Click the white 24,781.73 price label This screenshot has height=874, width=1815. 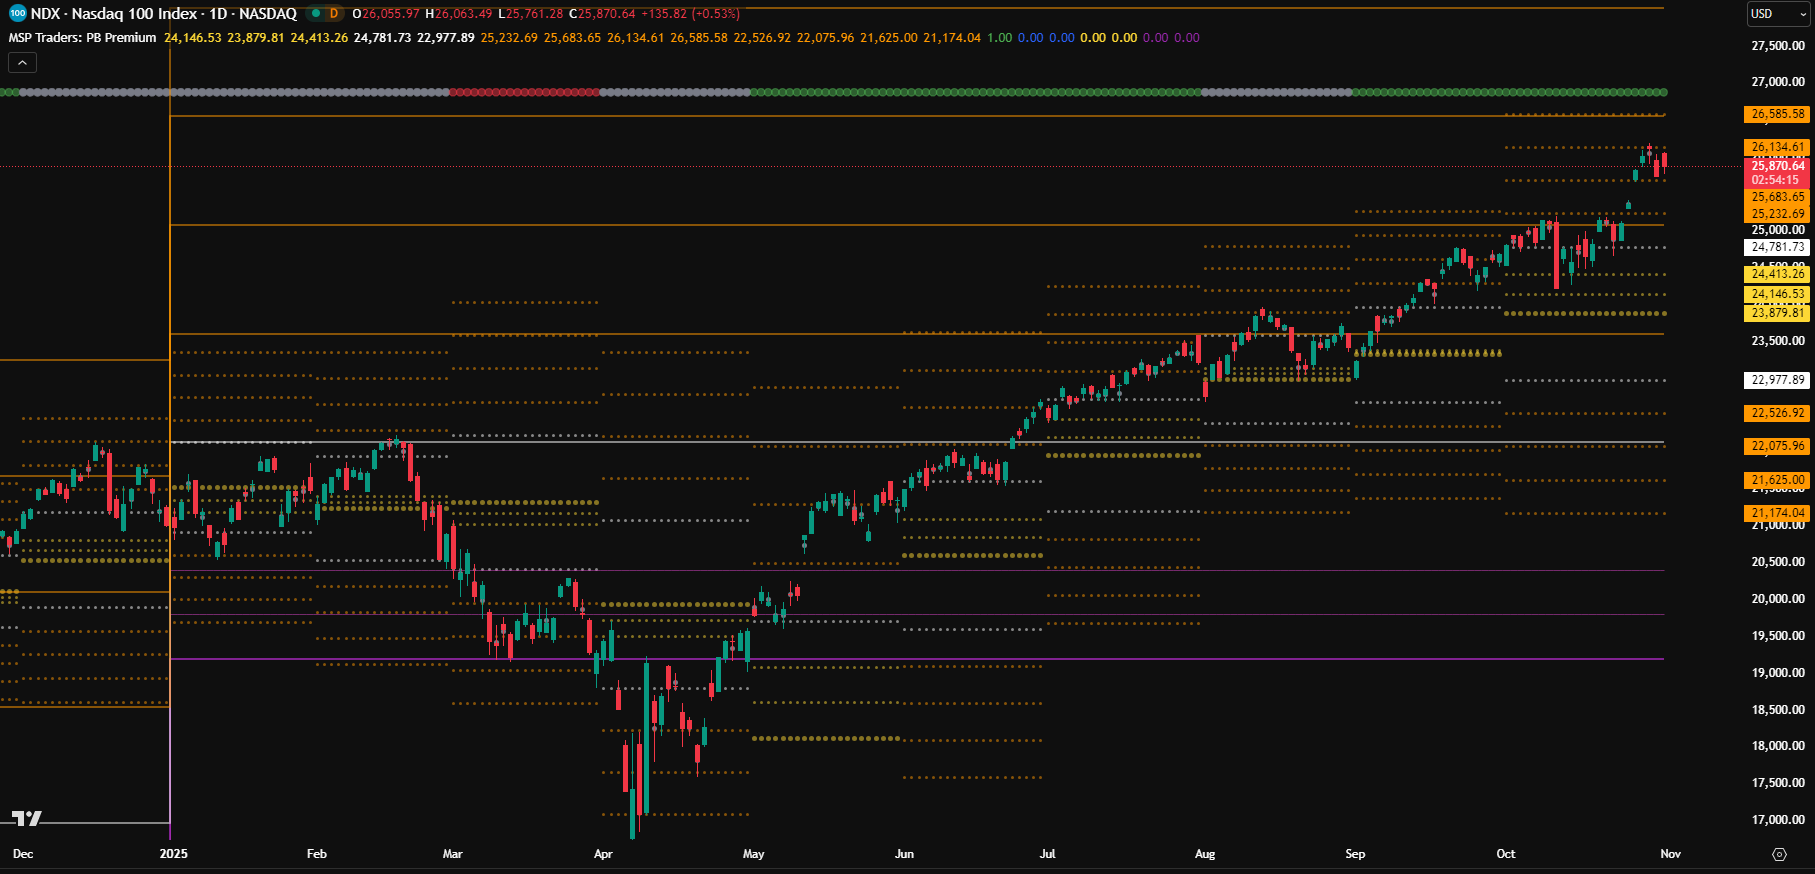1778,247
